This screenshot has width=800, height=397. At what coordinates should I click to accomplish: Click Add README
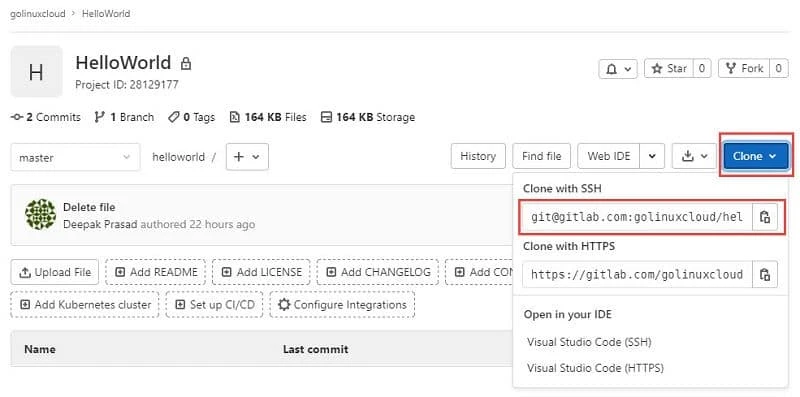coord(156,272)
